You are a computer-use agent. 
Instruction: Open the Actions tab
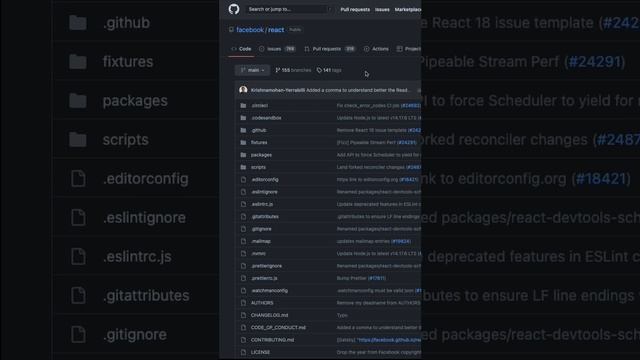[376, 49]
